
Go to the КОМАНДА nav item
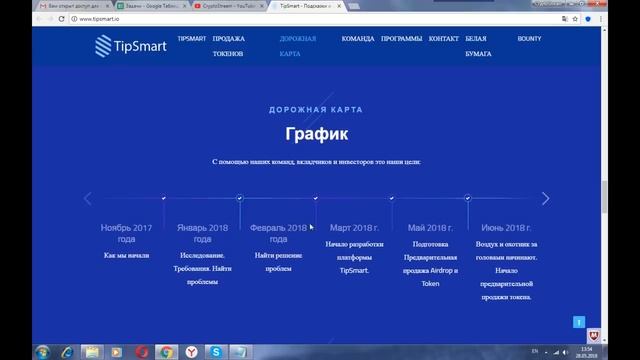coord(358,38)
